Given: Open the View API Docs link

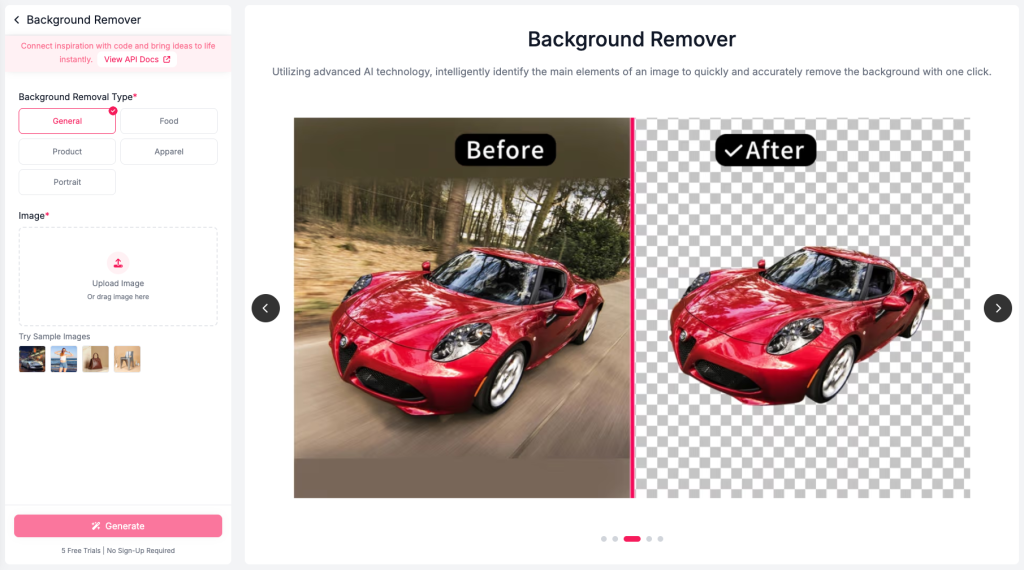Looking at the screenshot, I should coord(137,60).
